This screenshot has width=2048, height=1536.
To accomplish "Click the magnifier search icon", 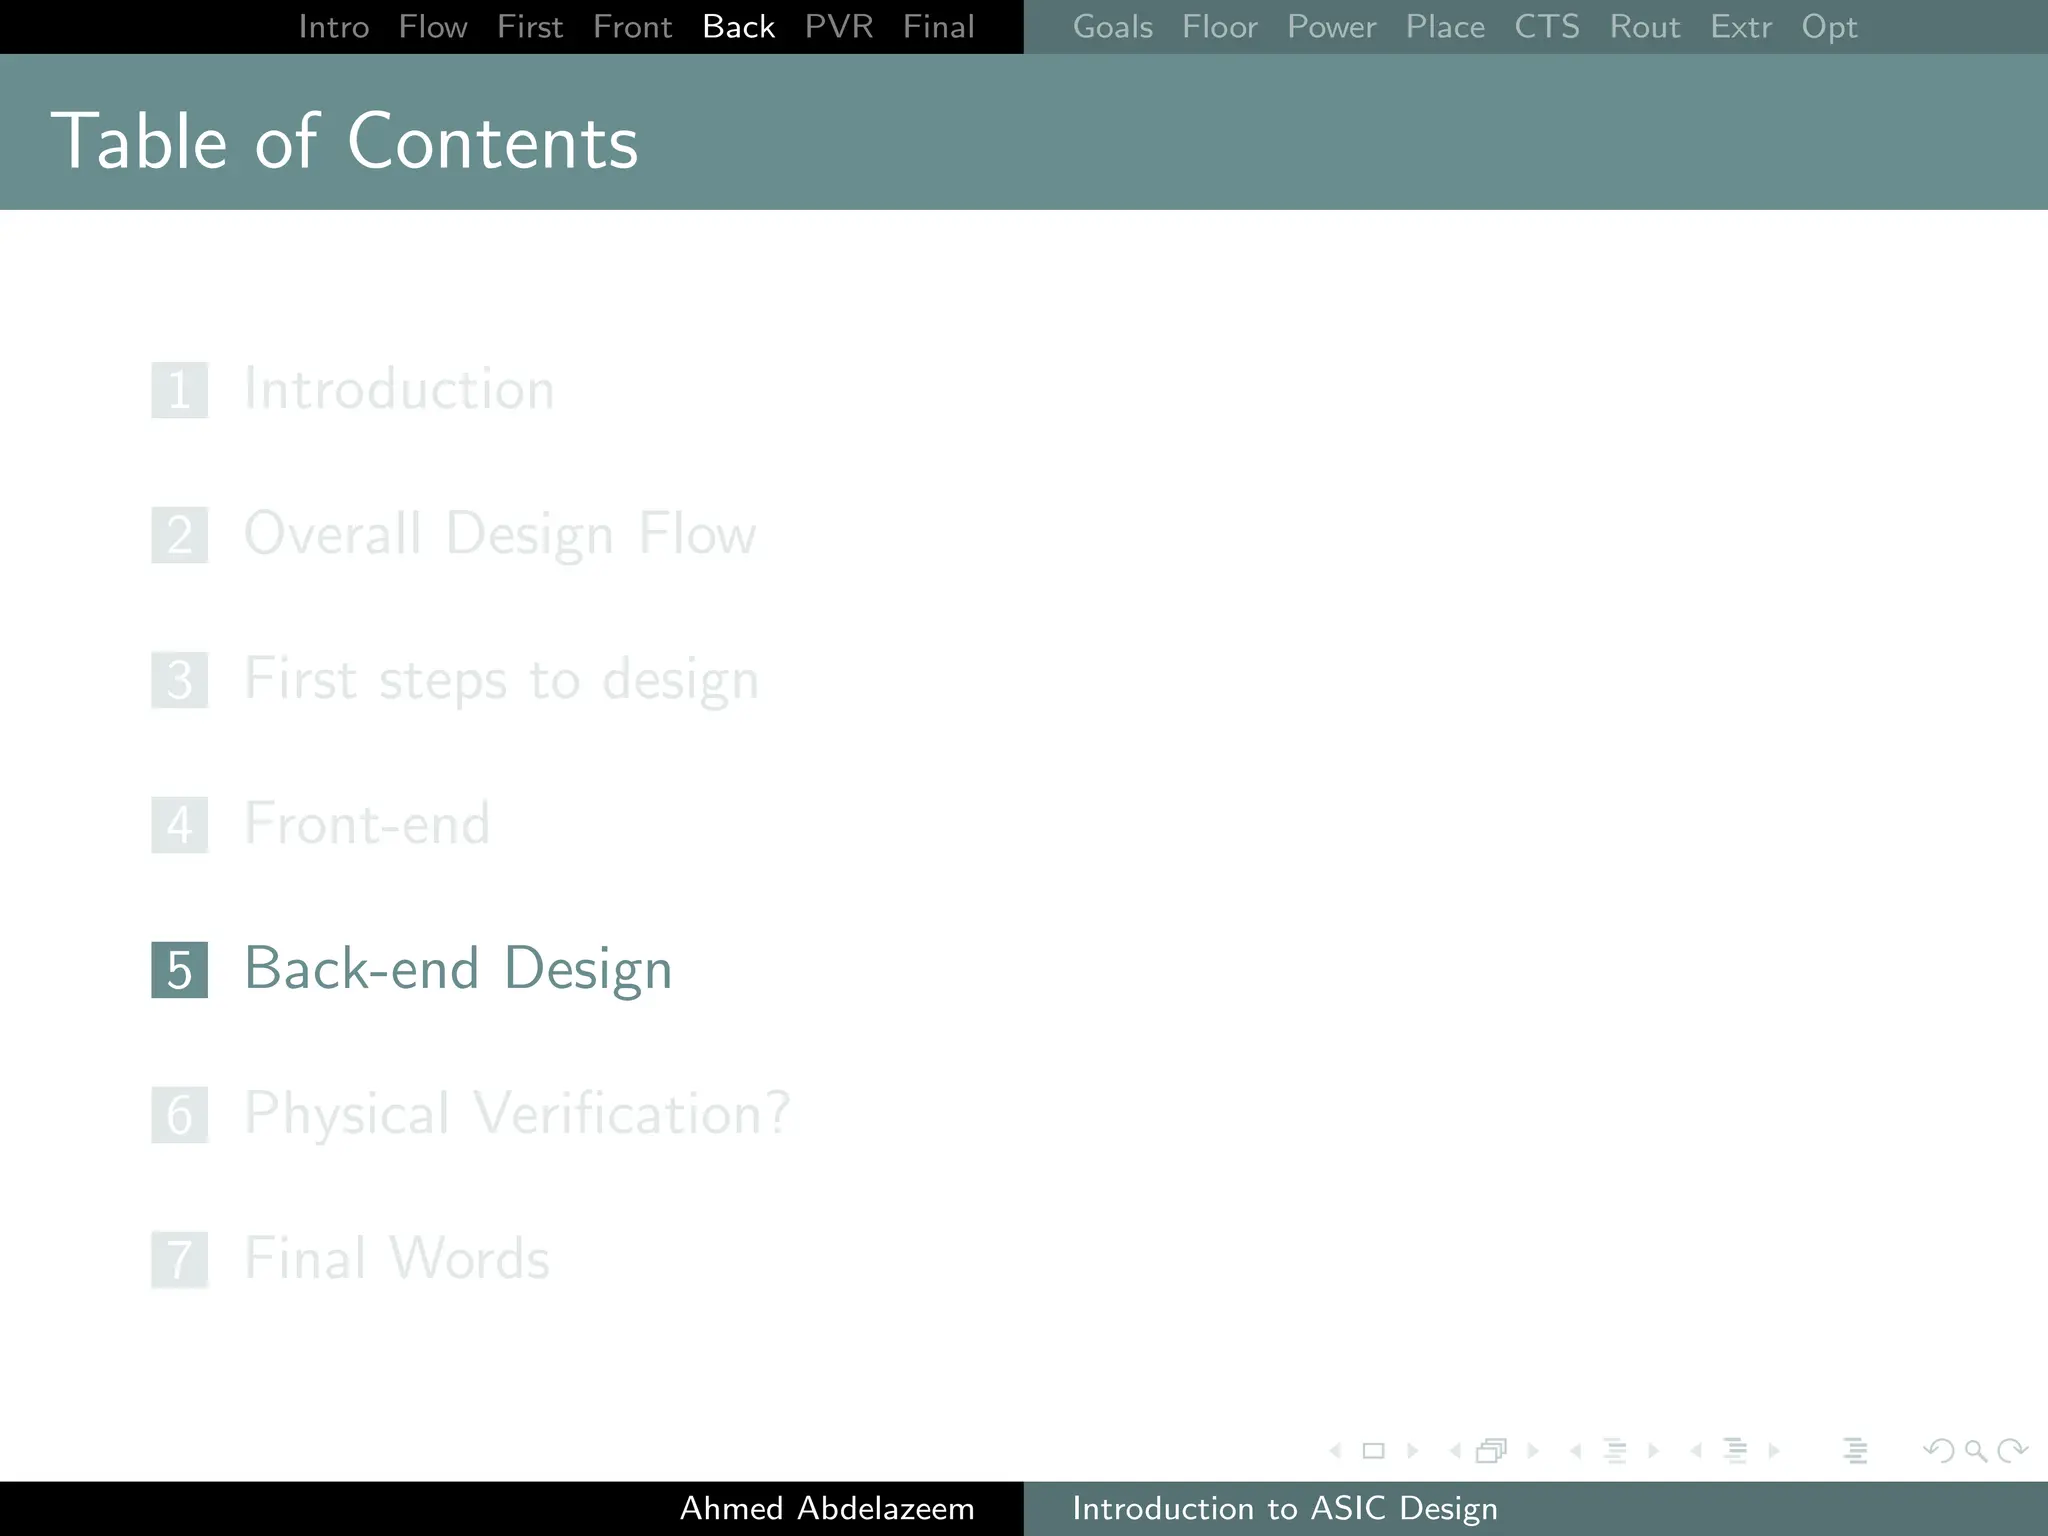I will (1976, 1451).
